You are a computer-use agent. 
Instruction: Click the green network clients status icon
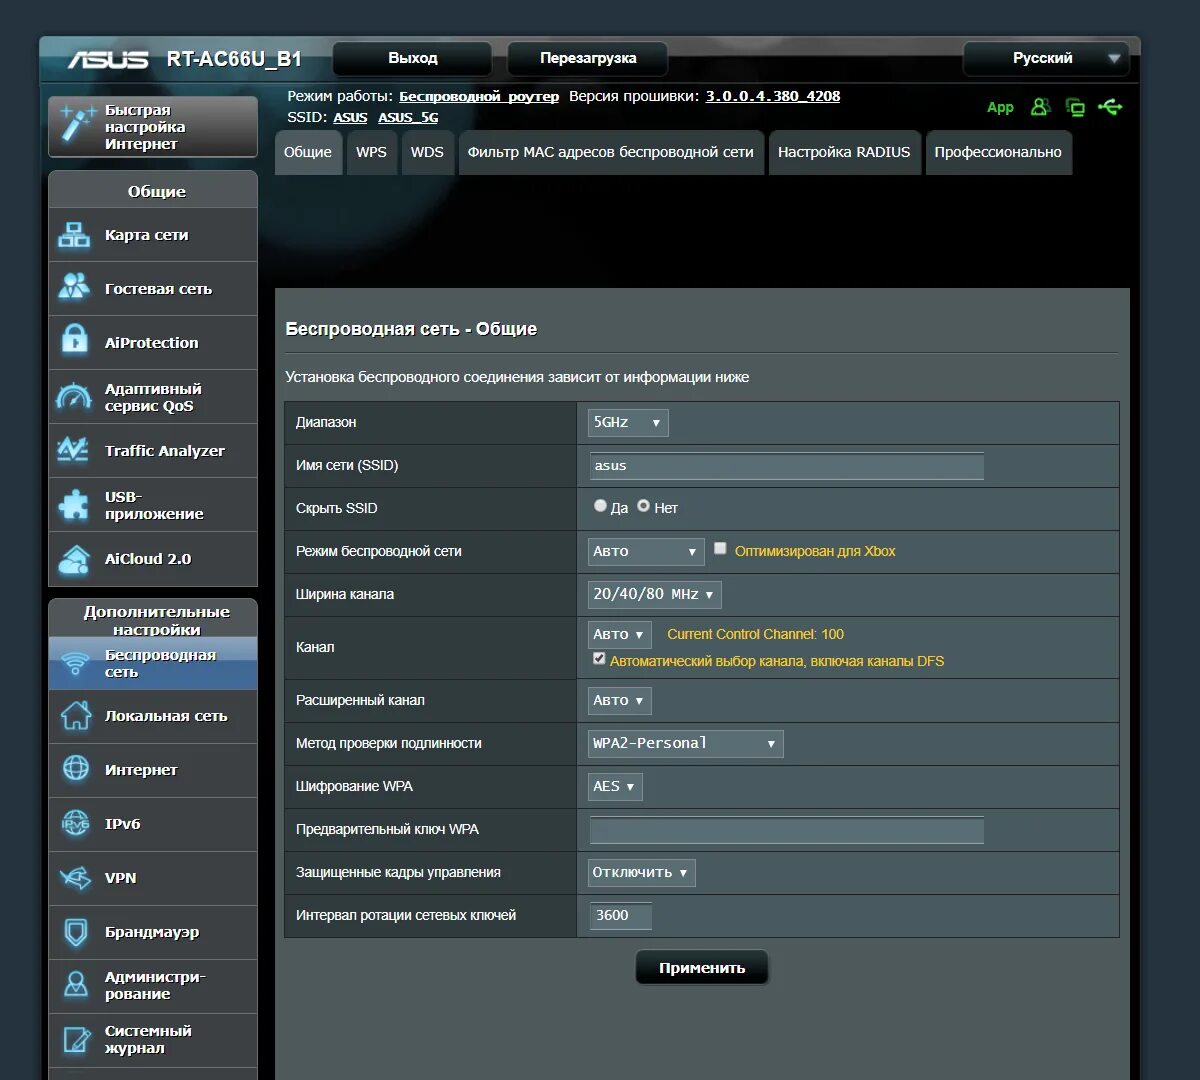[1076, 107]
